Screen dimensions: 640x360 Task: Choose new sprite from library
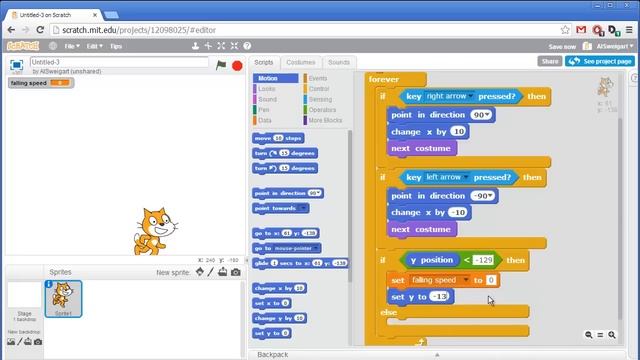200,272
